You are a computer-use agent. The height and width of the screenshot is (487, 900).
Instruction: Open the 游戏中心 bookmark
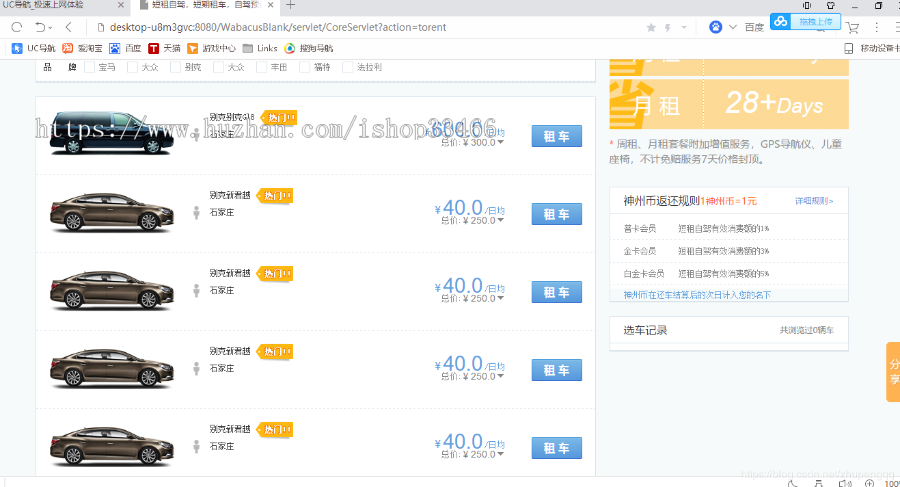211,48
